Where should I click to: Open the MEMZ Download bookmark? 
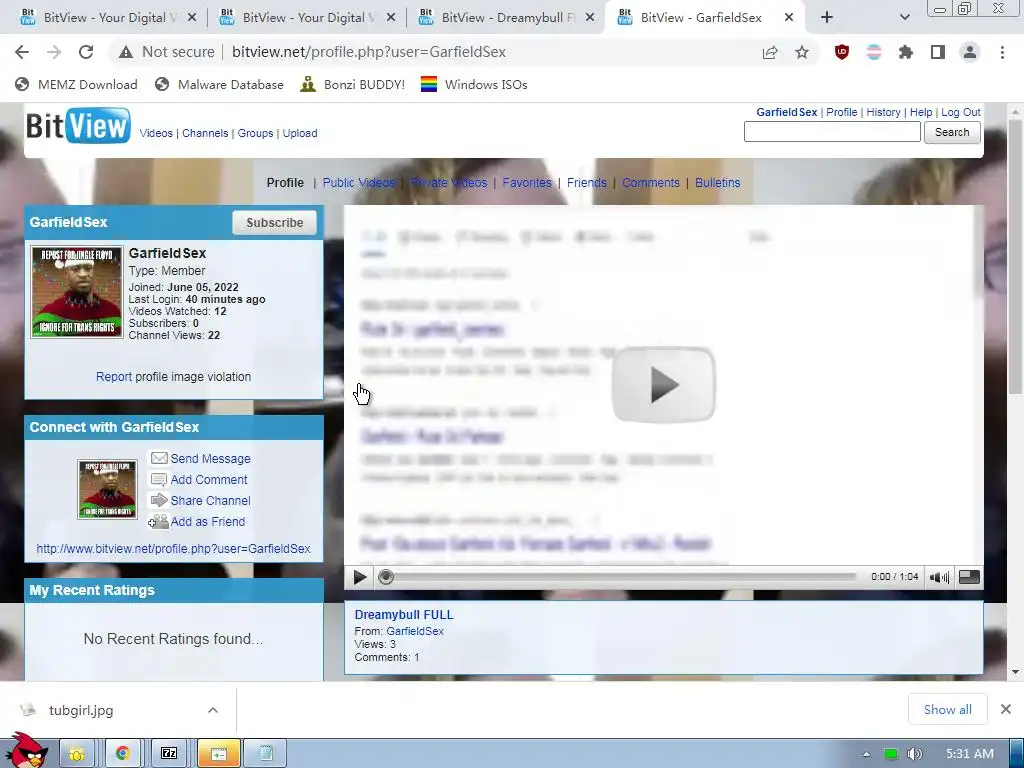(76, 84)
